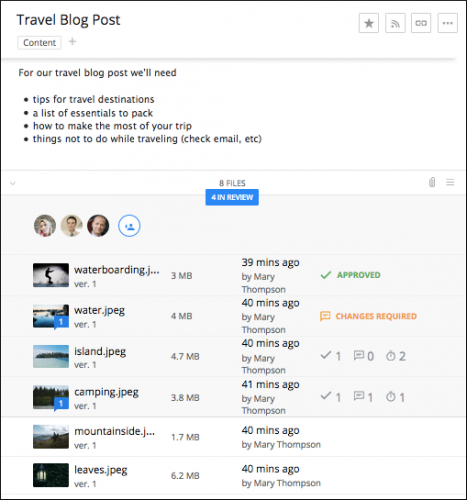
Task: Open the waterboarding.j... thumbnail
Action: point(51,275)
